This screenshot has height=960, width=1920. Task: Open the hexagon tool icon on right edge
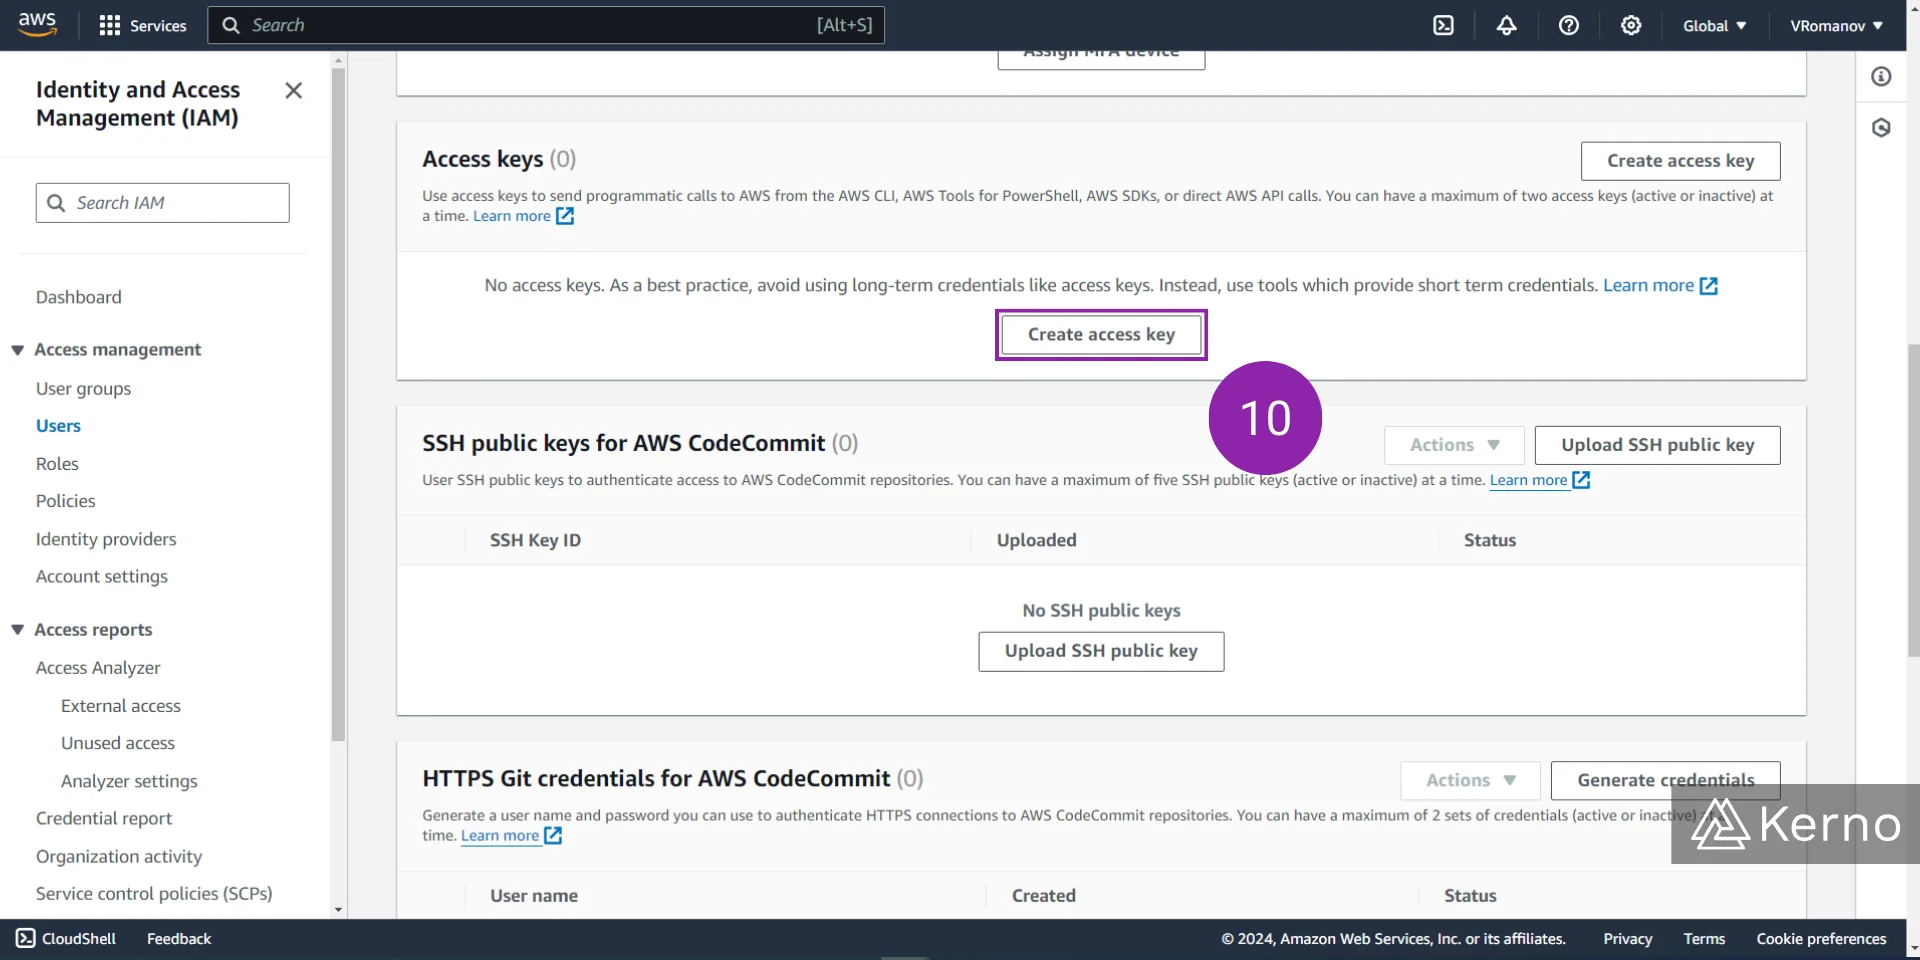click(x=1881, y=128)
